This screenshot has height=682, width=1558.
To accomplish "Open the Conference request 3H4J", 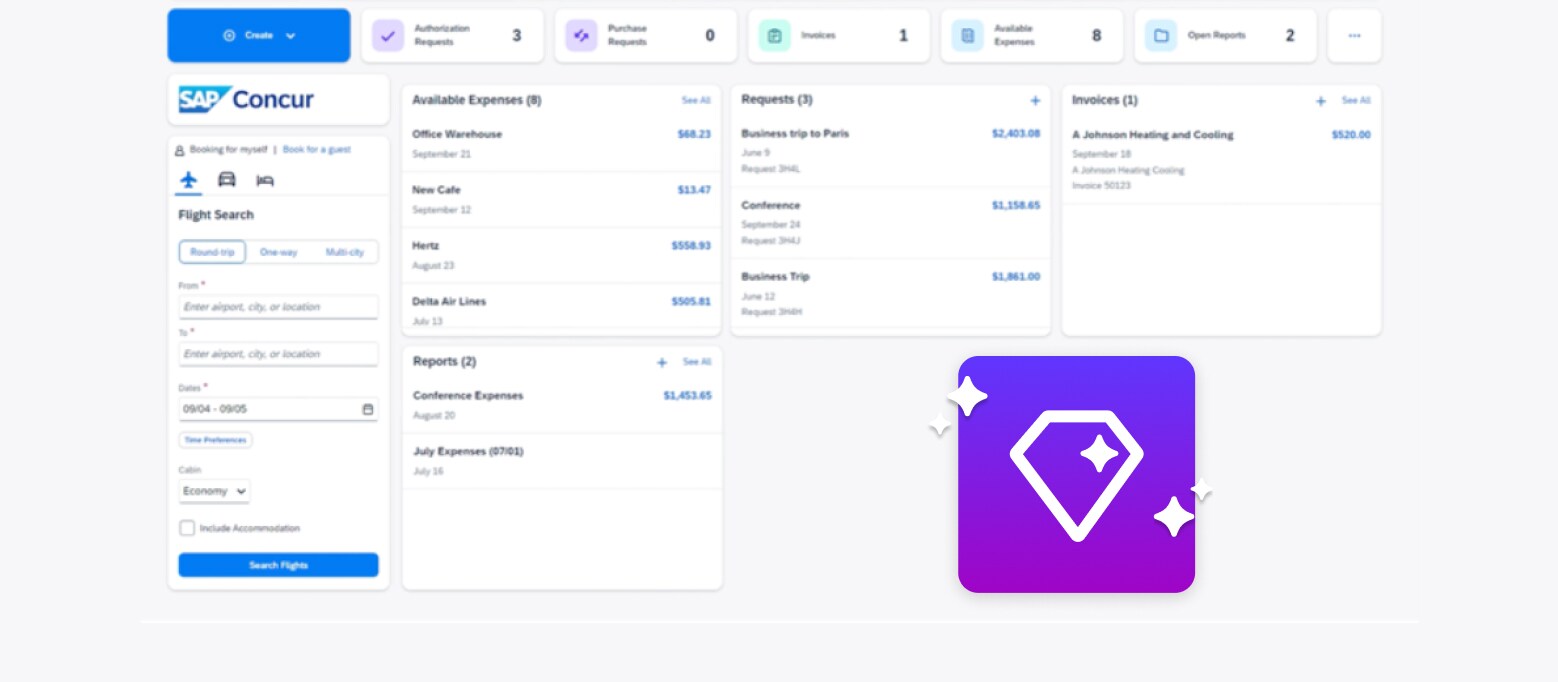I will [x=890, y=222].
